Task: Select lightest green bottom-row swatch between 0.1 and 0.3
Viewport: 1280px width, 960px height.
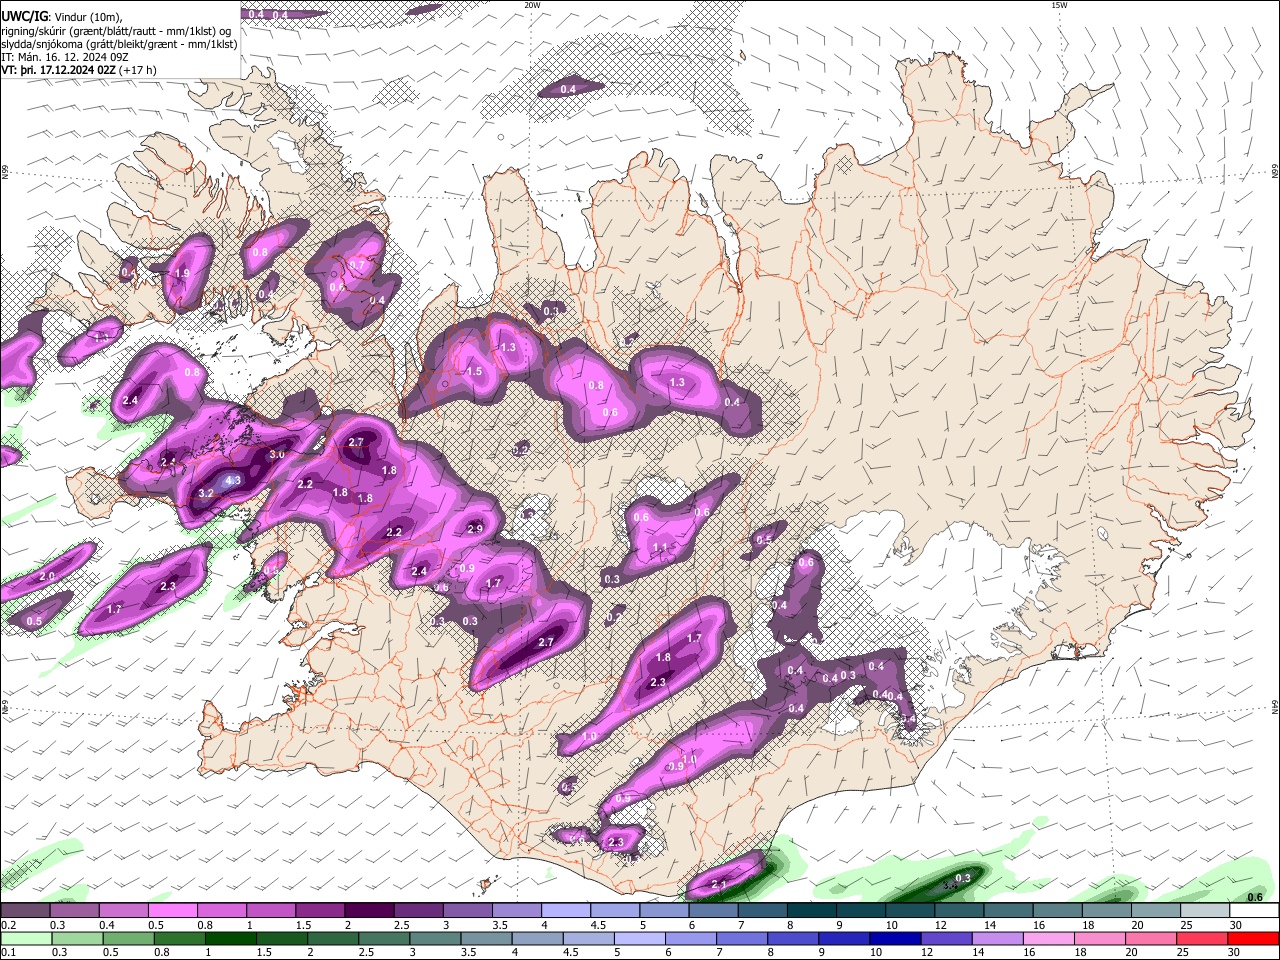Action: (x=25, y=938)
